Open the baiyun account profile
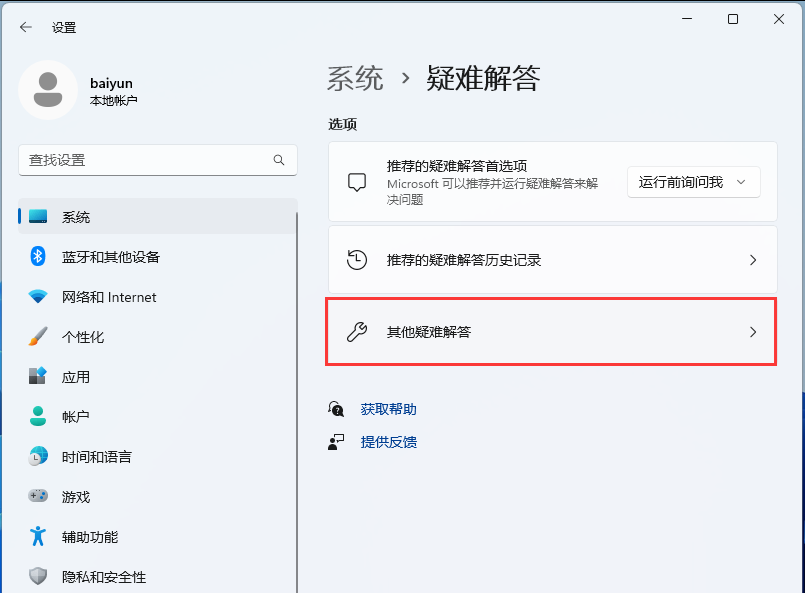The image size is (805, 593). click(x=90, y=90)
